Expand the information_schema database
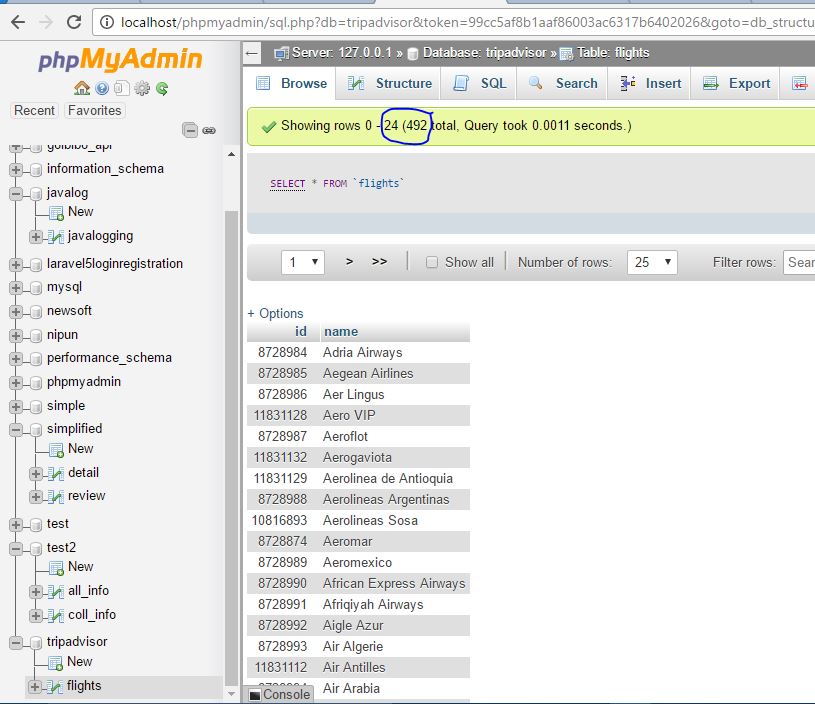The image size is (815, 704). [x=16, y=170]
